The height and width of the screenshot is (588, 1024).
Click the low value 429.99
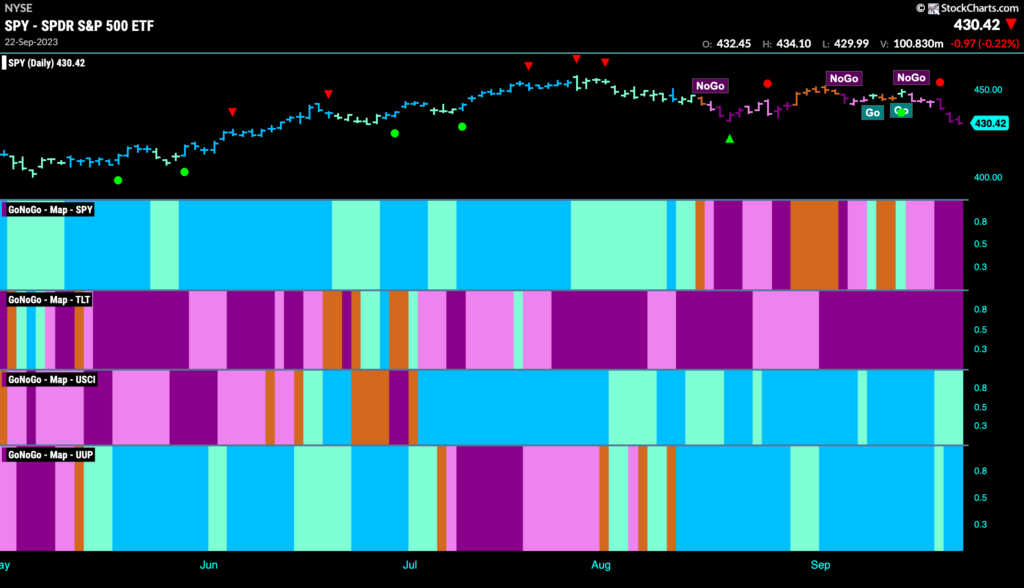pos(851,44)
